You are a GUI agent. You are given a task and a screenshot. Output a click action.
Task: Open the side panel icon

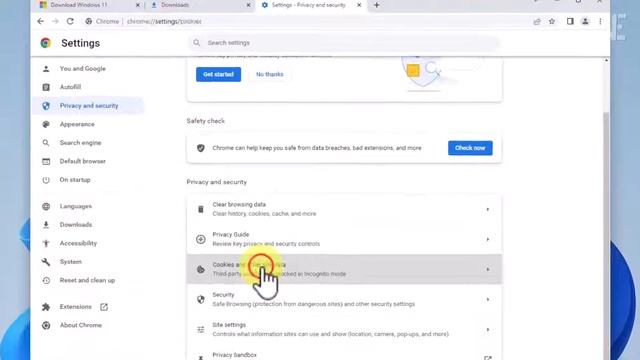point(570,21)
